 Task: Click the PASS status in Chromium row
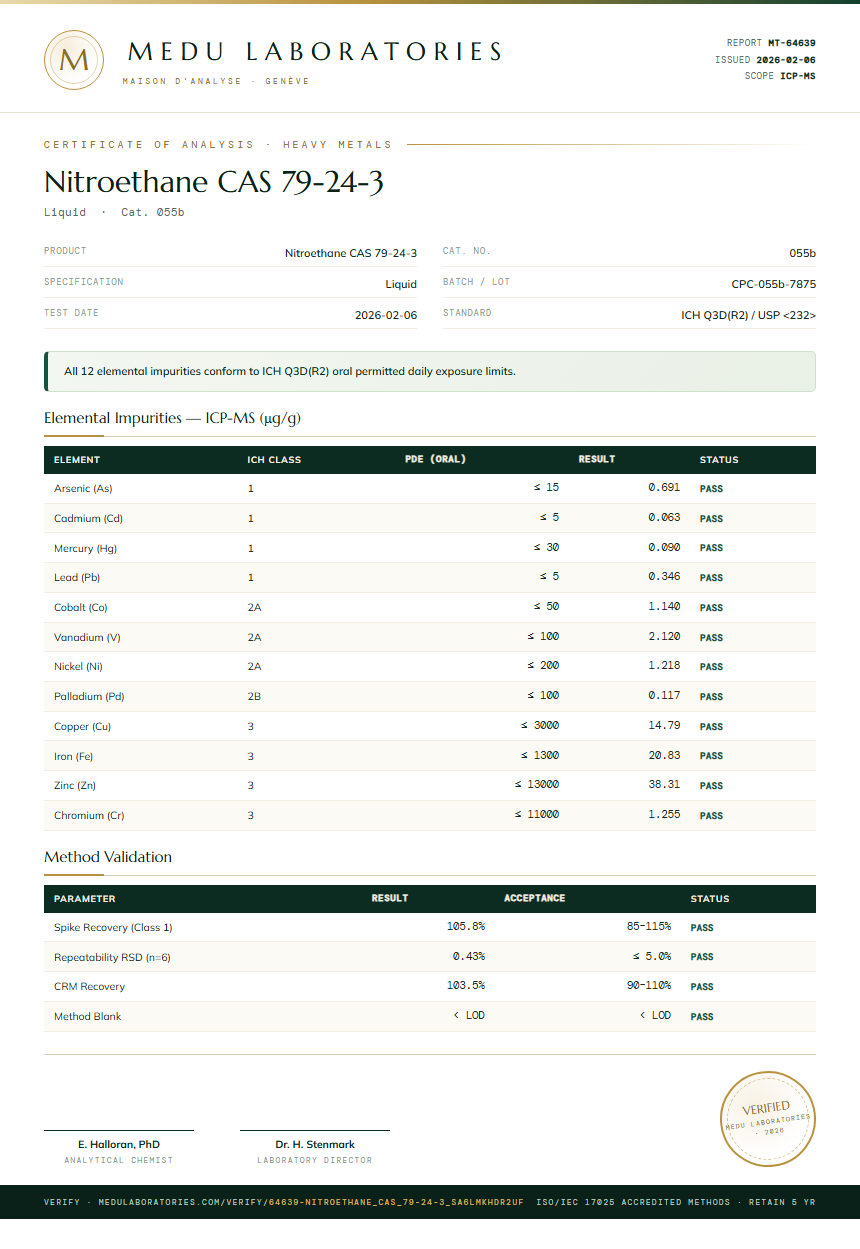click(711, 816)
